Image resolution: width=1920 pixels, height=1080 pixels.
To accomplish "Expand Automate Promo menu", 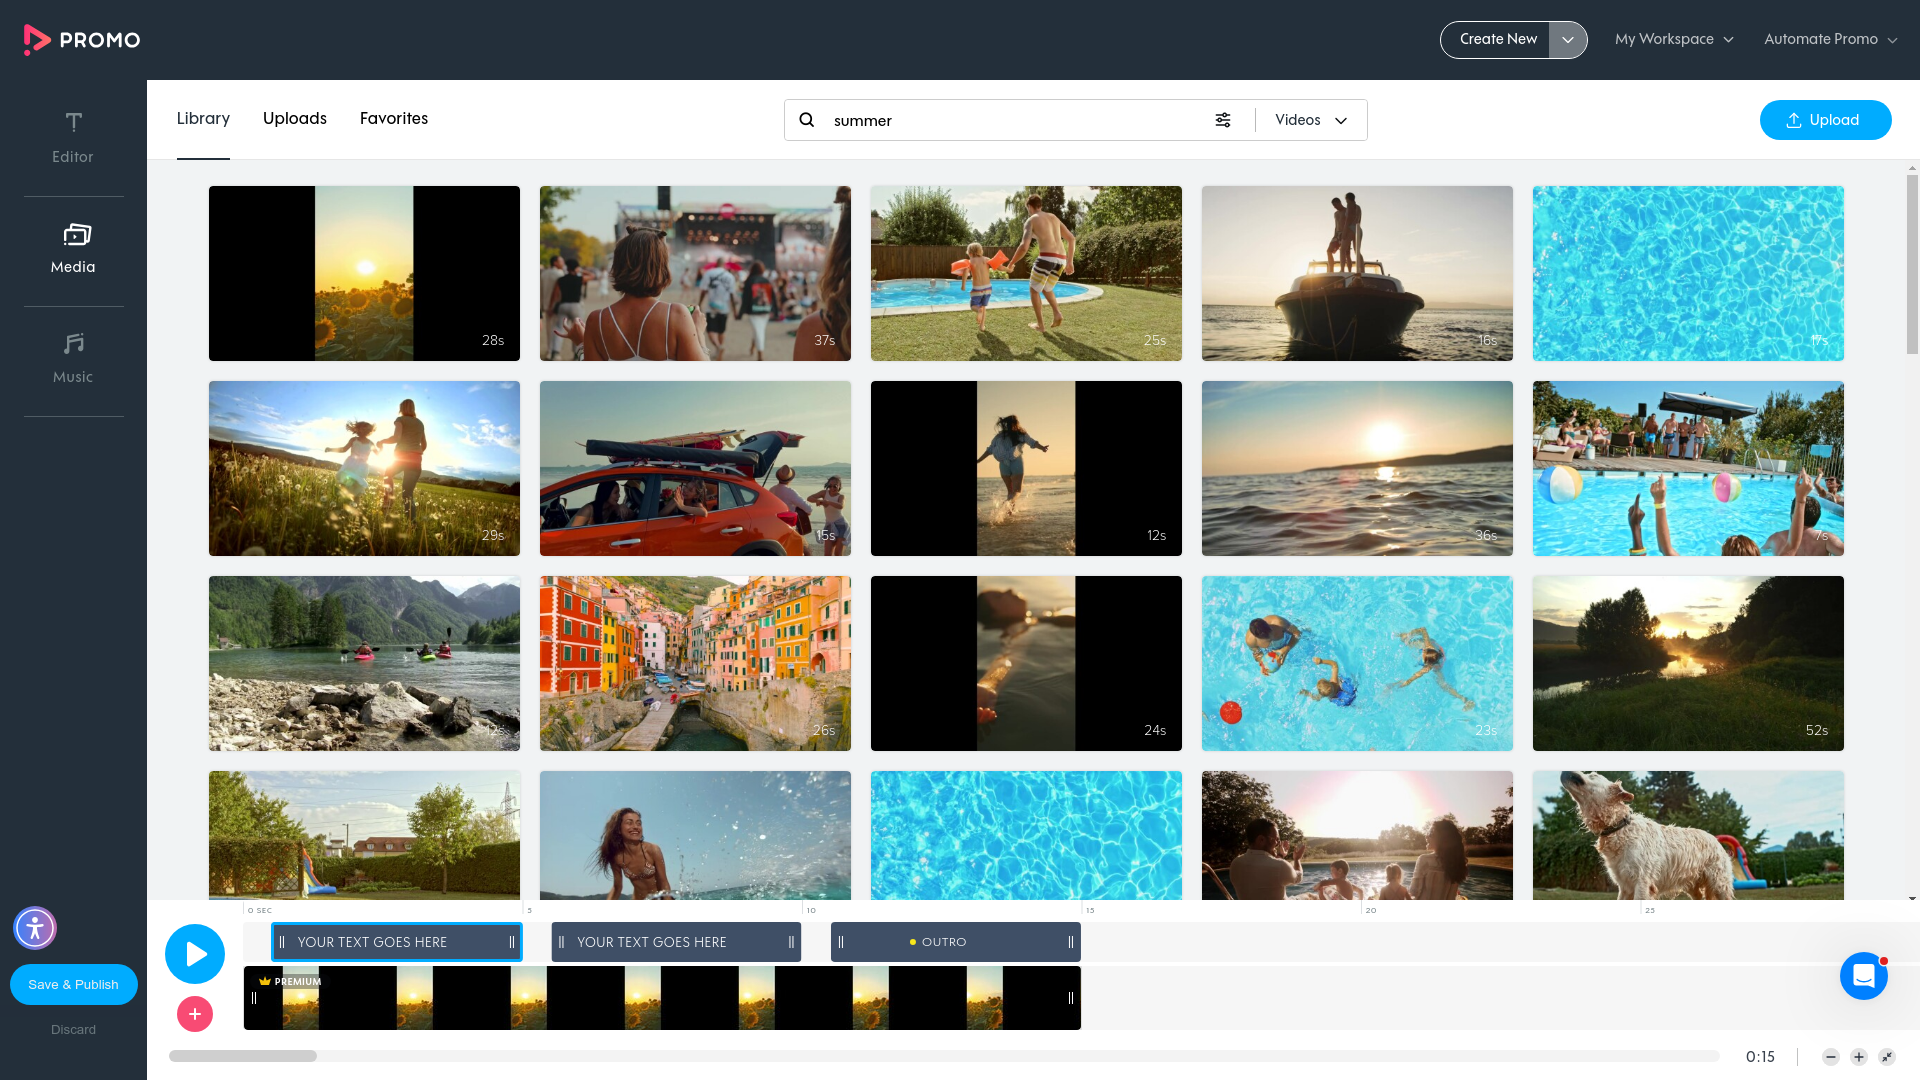I will point(1830,39).
